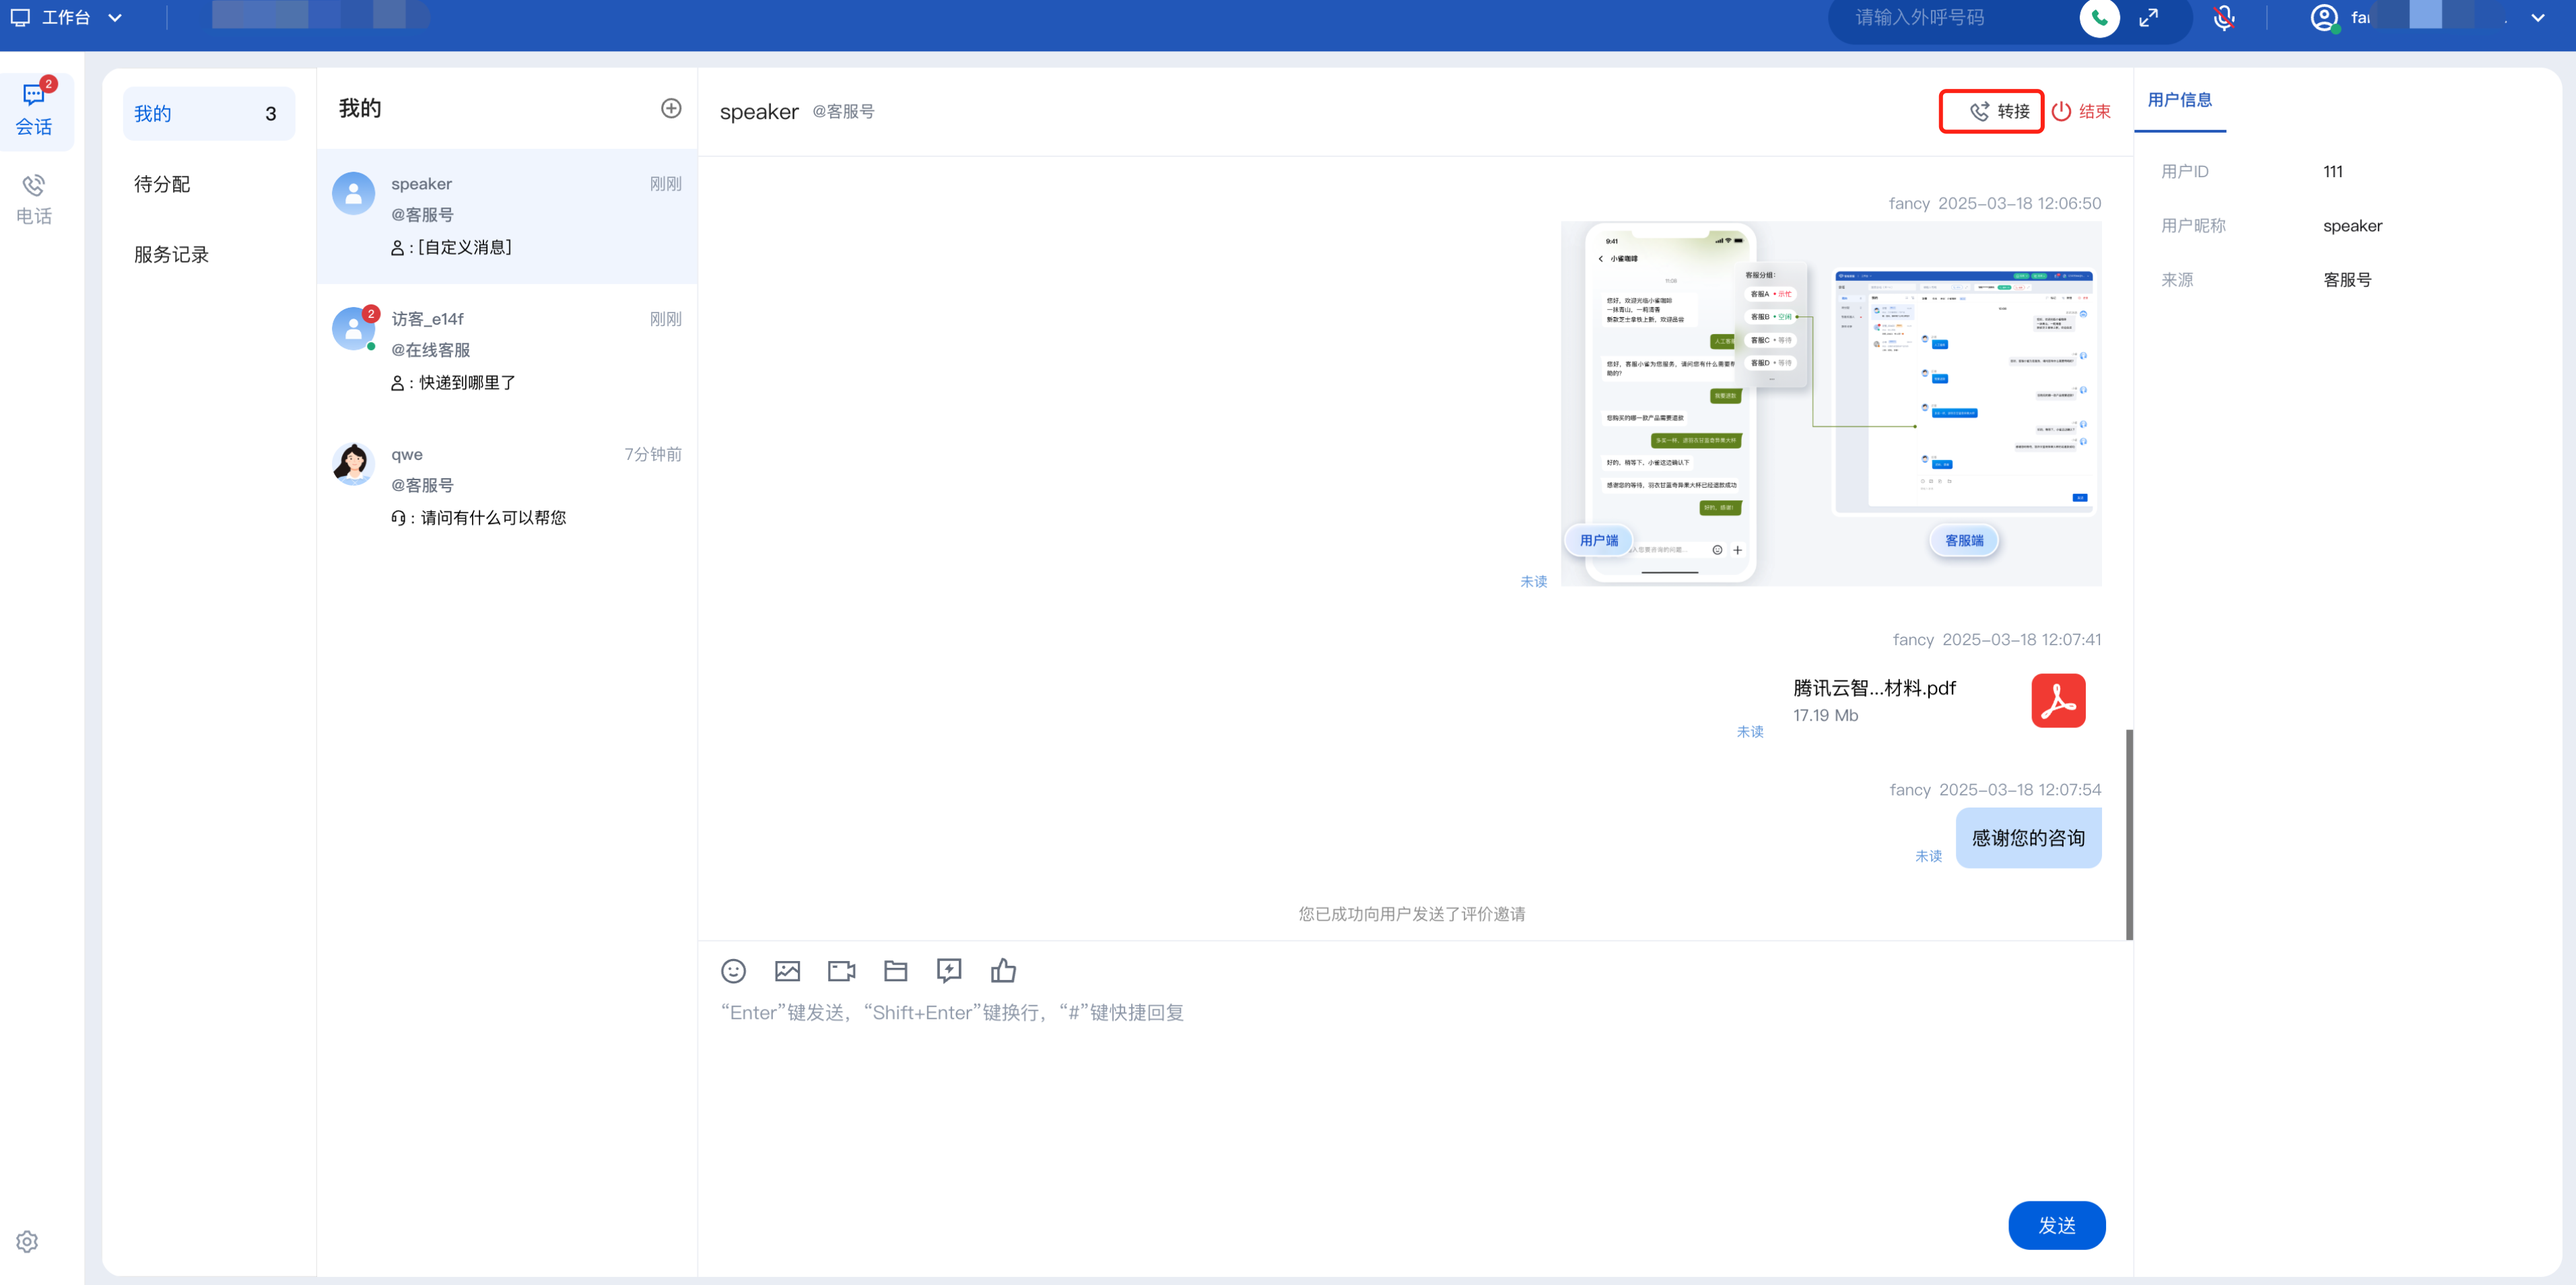Toggle the expand dialer arrows icon
Screen dimensions: 2576x1285
point(2148,18)
